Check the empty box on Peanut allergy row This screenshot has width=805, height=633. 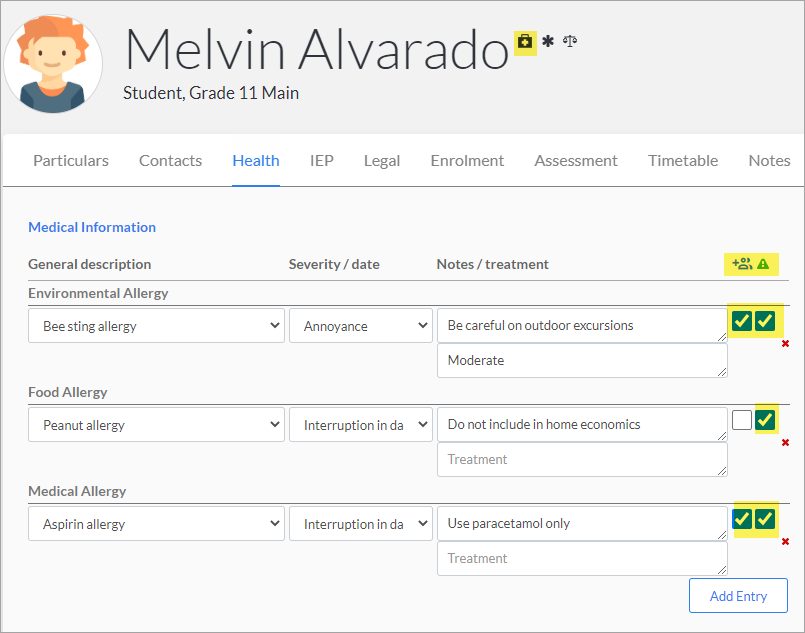(742, 420)
